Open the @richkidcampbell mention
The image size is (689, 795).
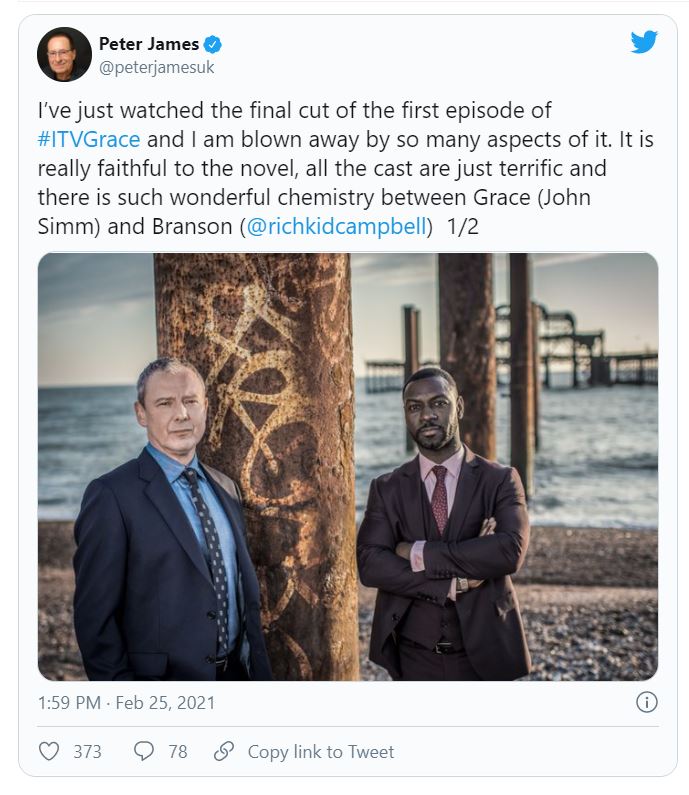(336, 227)
